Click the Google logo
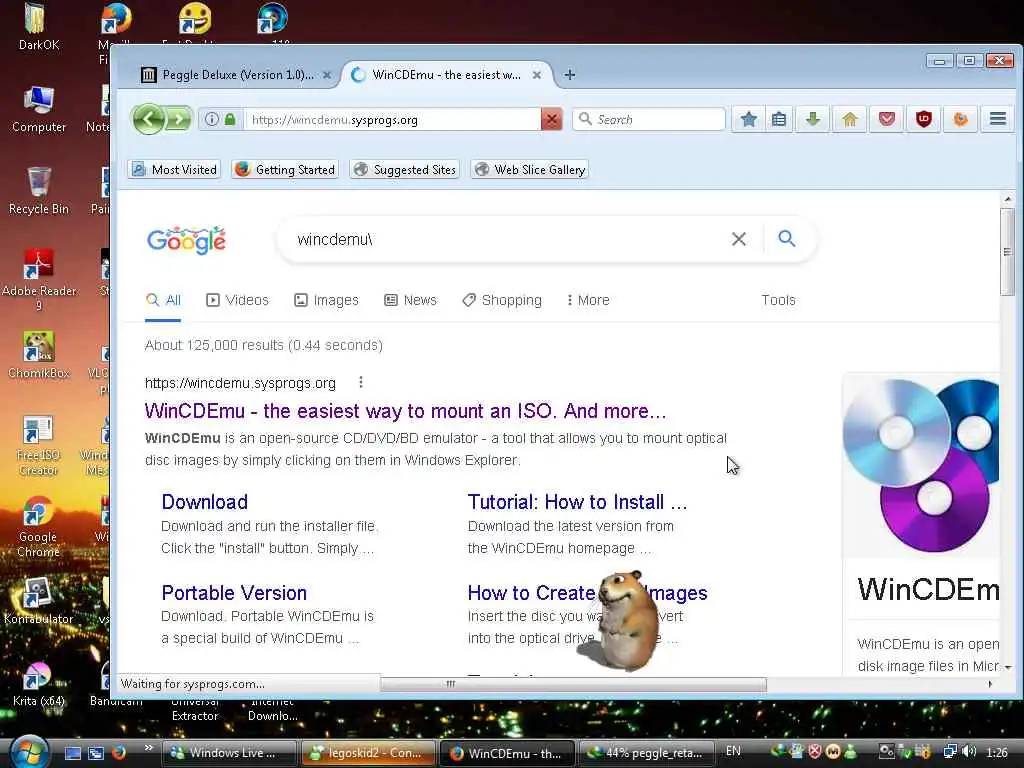Screen dimensions: 1024x768 (x=187, y=240)
